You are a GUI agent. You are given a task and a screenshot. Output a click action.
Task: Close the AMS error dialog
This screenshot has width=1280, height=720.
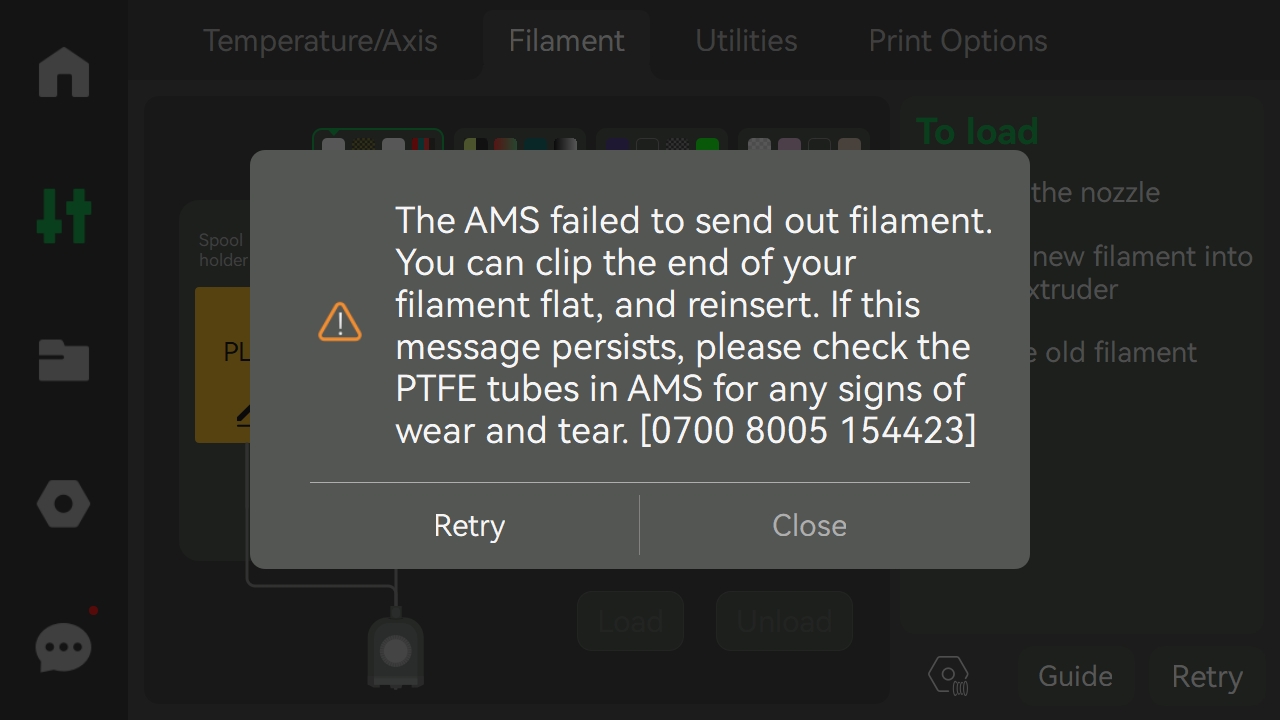[809, 525]
